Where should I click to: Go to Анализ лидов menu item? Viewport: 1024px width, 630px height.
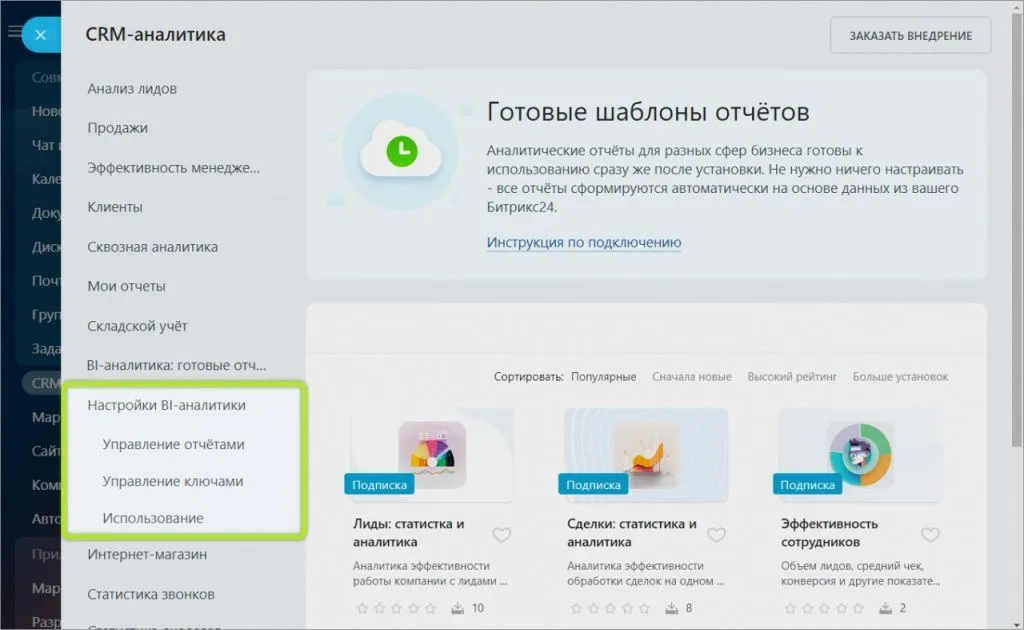tap(132, 88)
